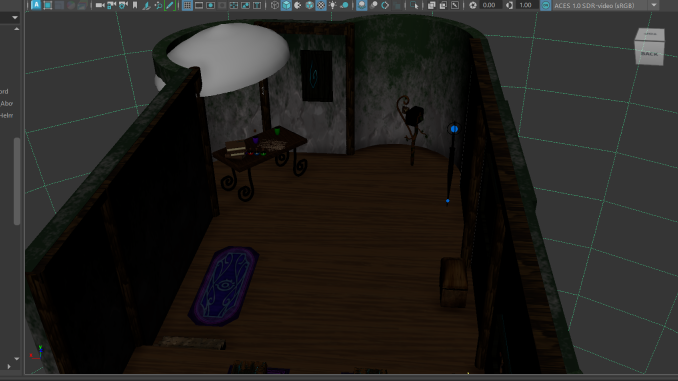Expand the left panel top dropdown arrow
This screenshot has width=678, height=381.
pos(15,18)
